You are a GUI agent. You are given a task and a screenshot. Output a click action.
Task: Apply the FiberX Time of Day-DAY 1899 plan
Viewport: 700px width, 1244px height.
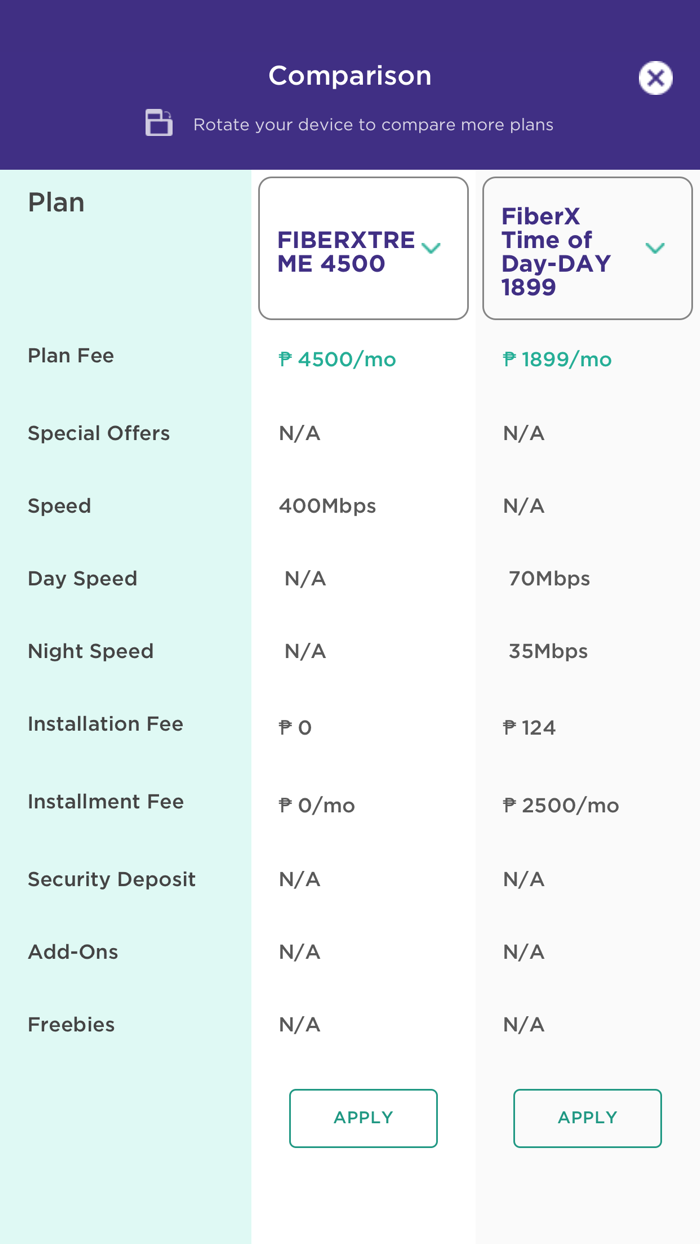click(x=587, y=1118)
